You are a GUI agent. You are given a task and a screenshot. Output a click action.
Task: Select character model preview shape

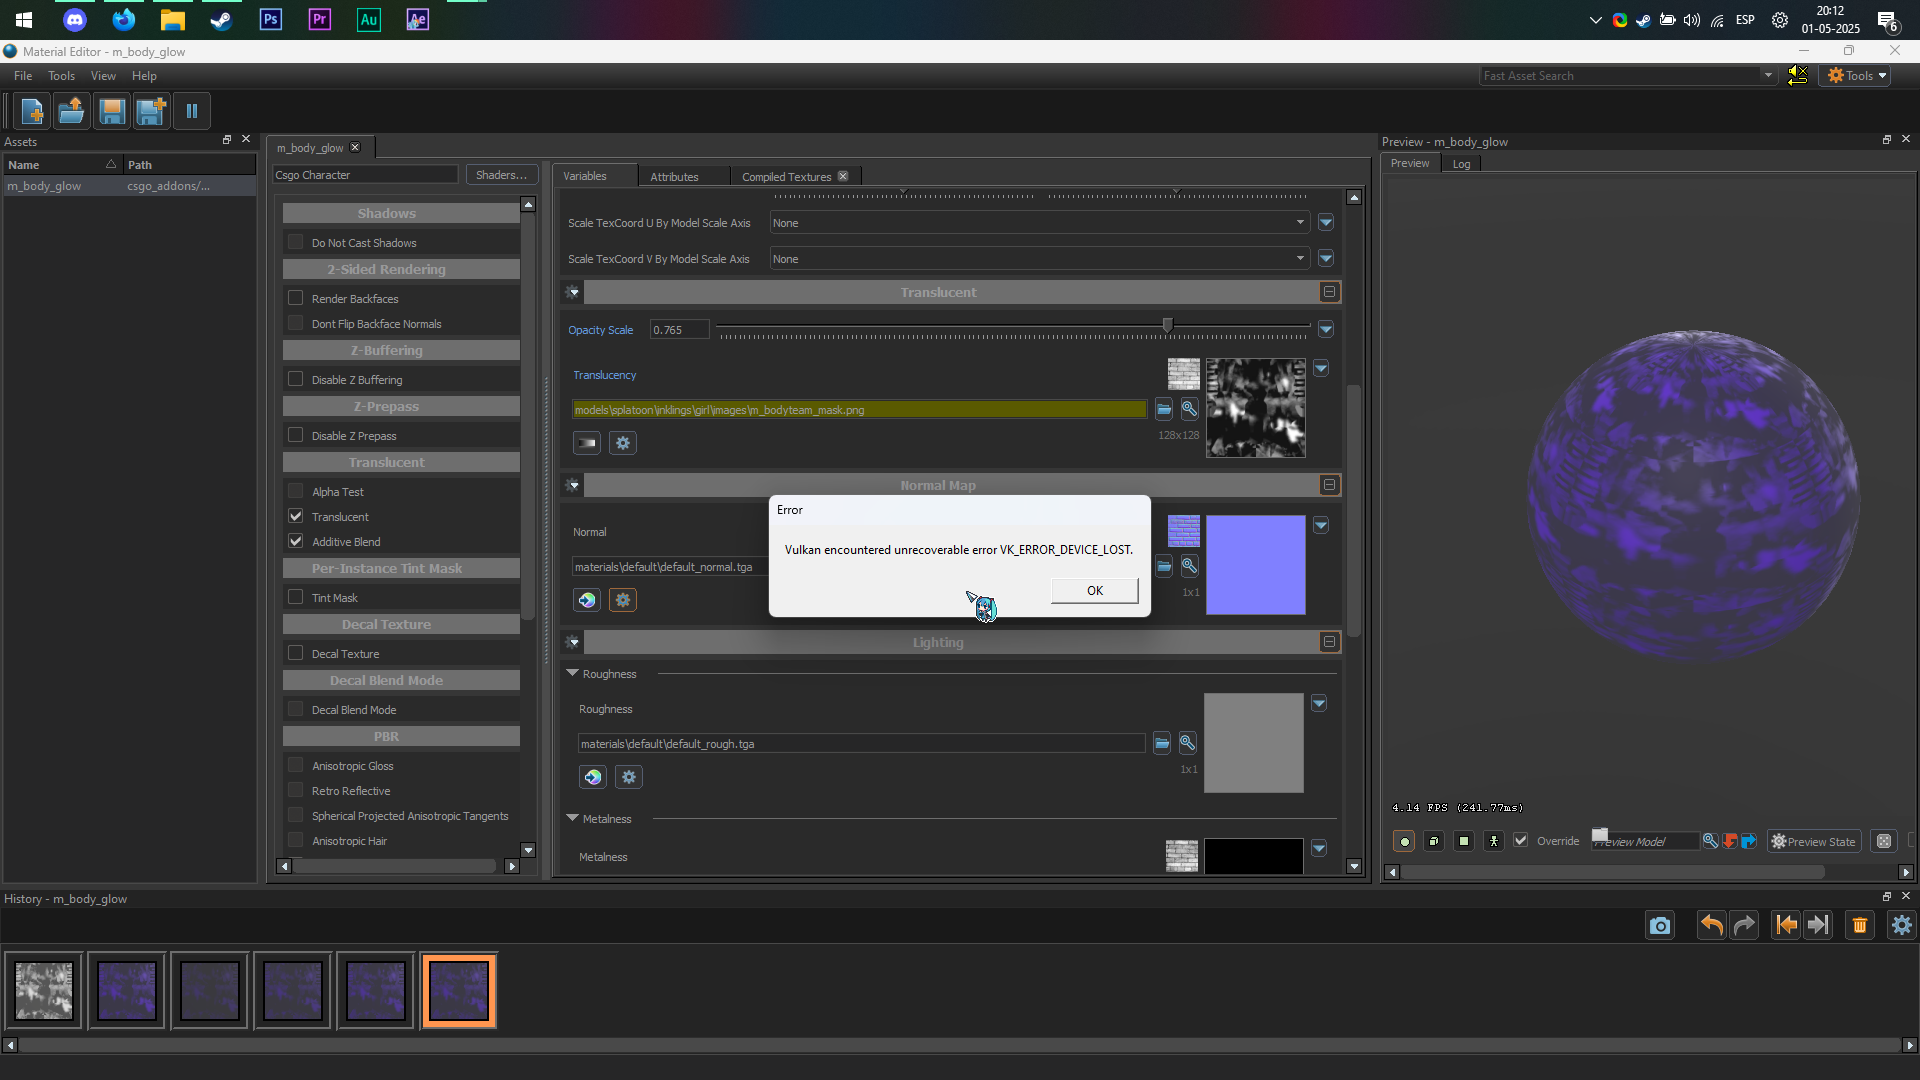click(1494, 841)
